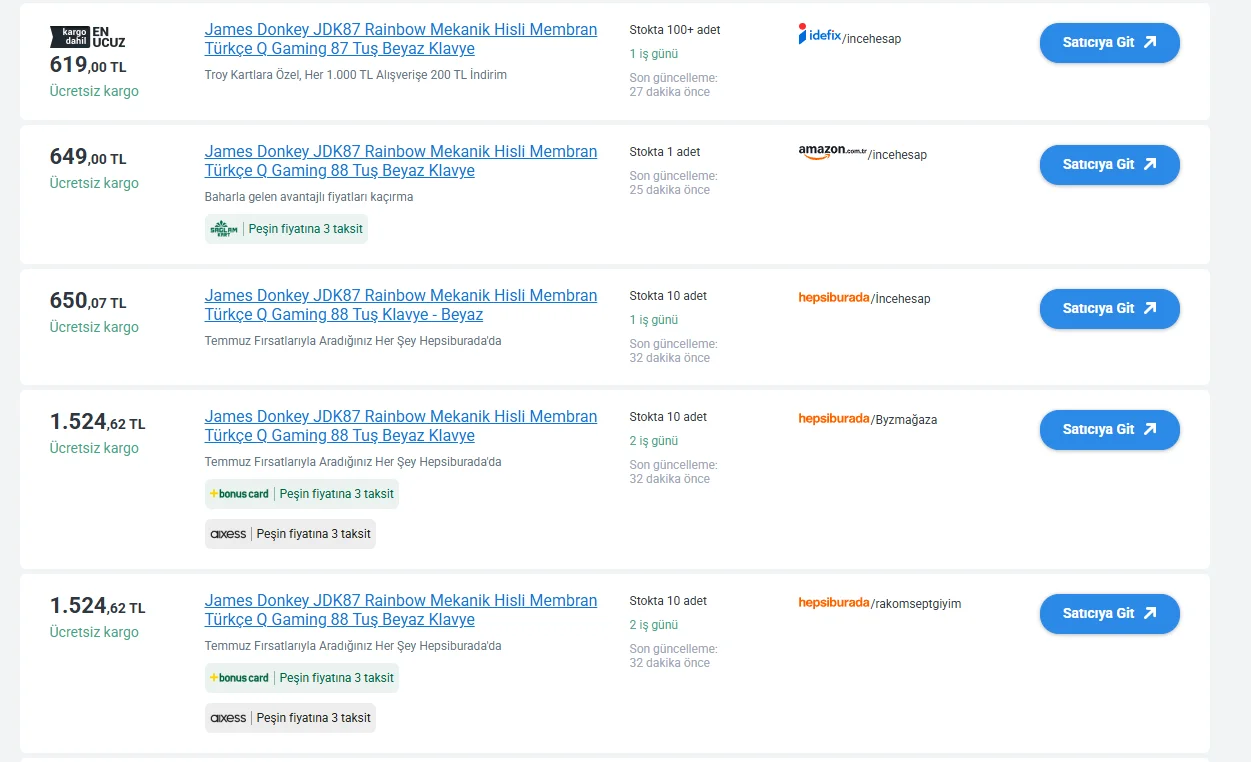This screenshot has width=1251, height=762.
Task: Click the hepsiburada logo next to İncehesap
Action: click(834, 298)
